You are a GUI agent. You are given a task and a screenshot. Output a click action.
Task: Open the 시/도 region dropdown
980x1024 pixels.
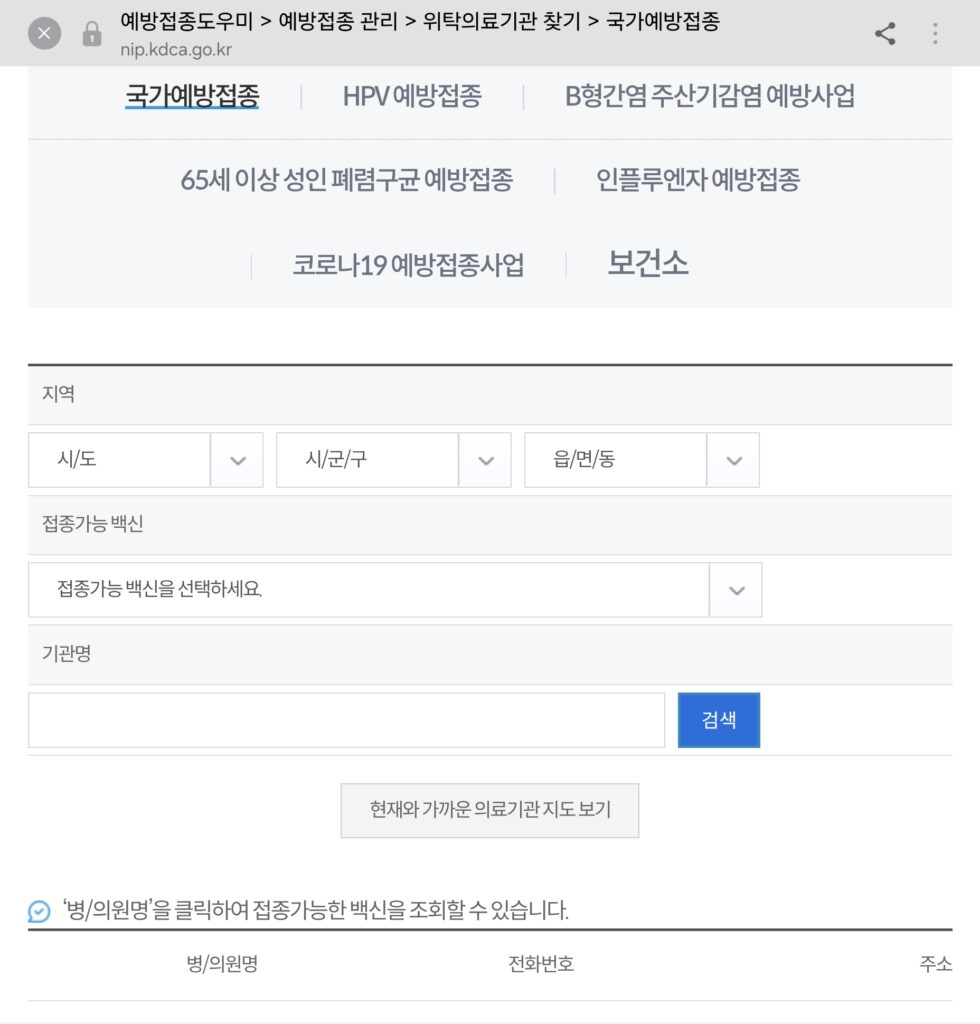tap(145, 460)
